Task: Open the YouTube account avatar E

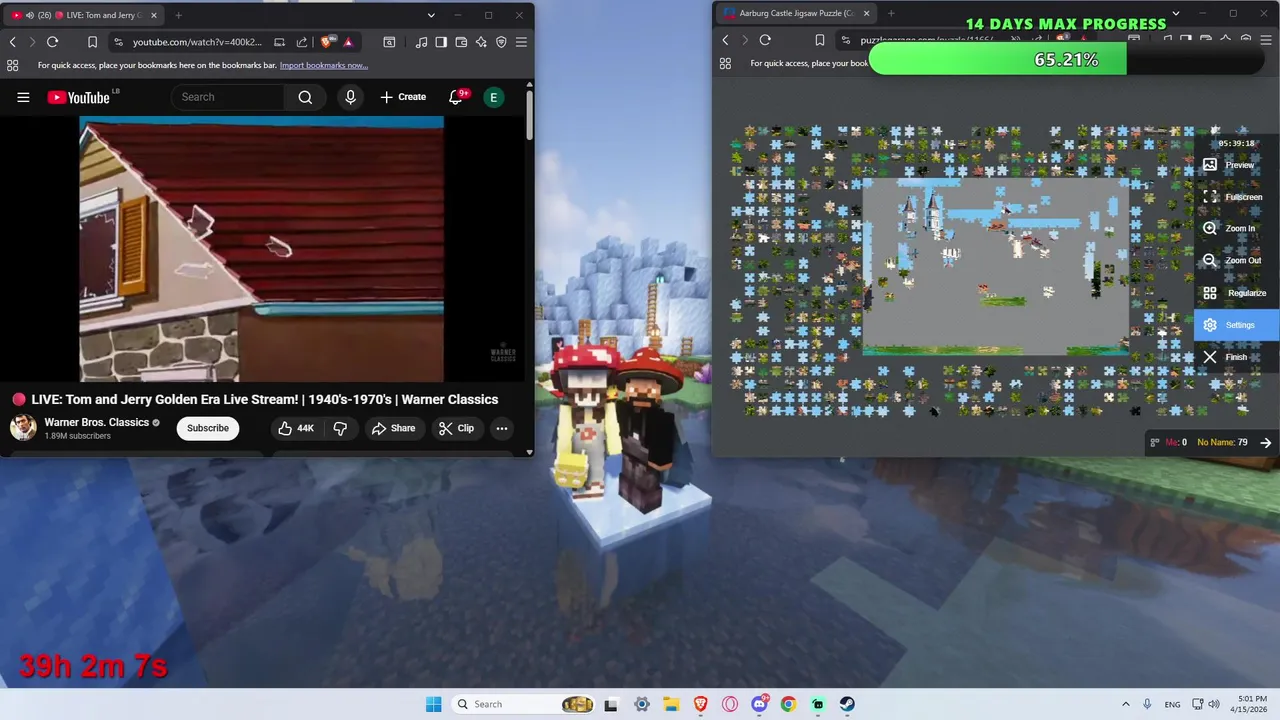Action: click(x=493, y=97)
